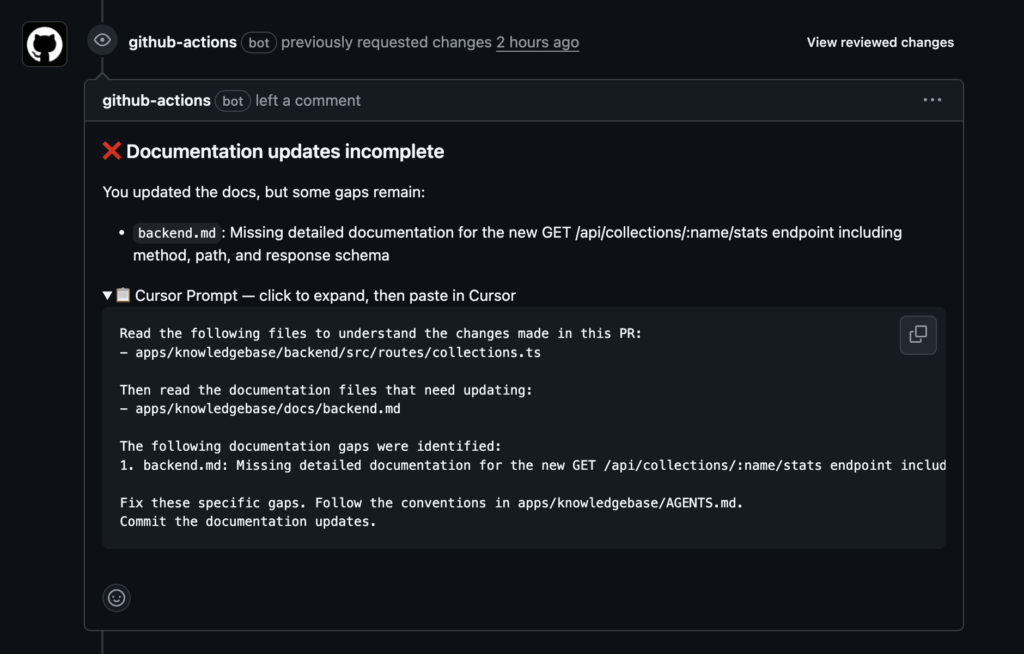Click the bot badge in comment header
This screenshot has height=654, width=1024.
click(x=233, y=101)
